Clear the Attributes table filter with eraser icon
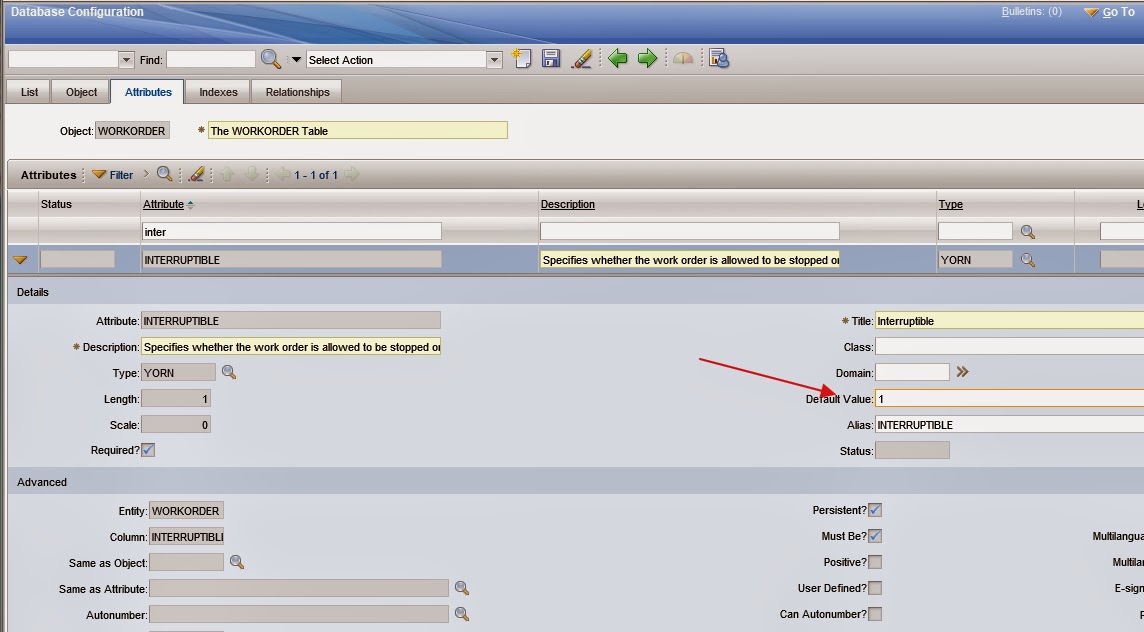Image resolution: width=1144 pixels, height=632 pixels. [x=196, y=174]
